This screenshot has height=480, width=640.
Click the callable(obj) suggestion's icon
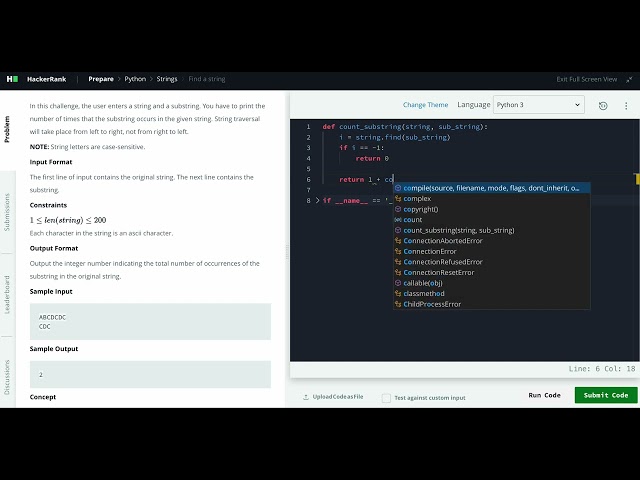coord(398,283)
